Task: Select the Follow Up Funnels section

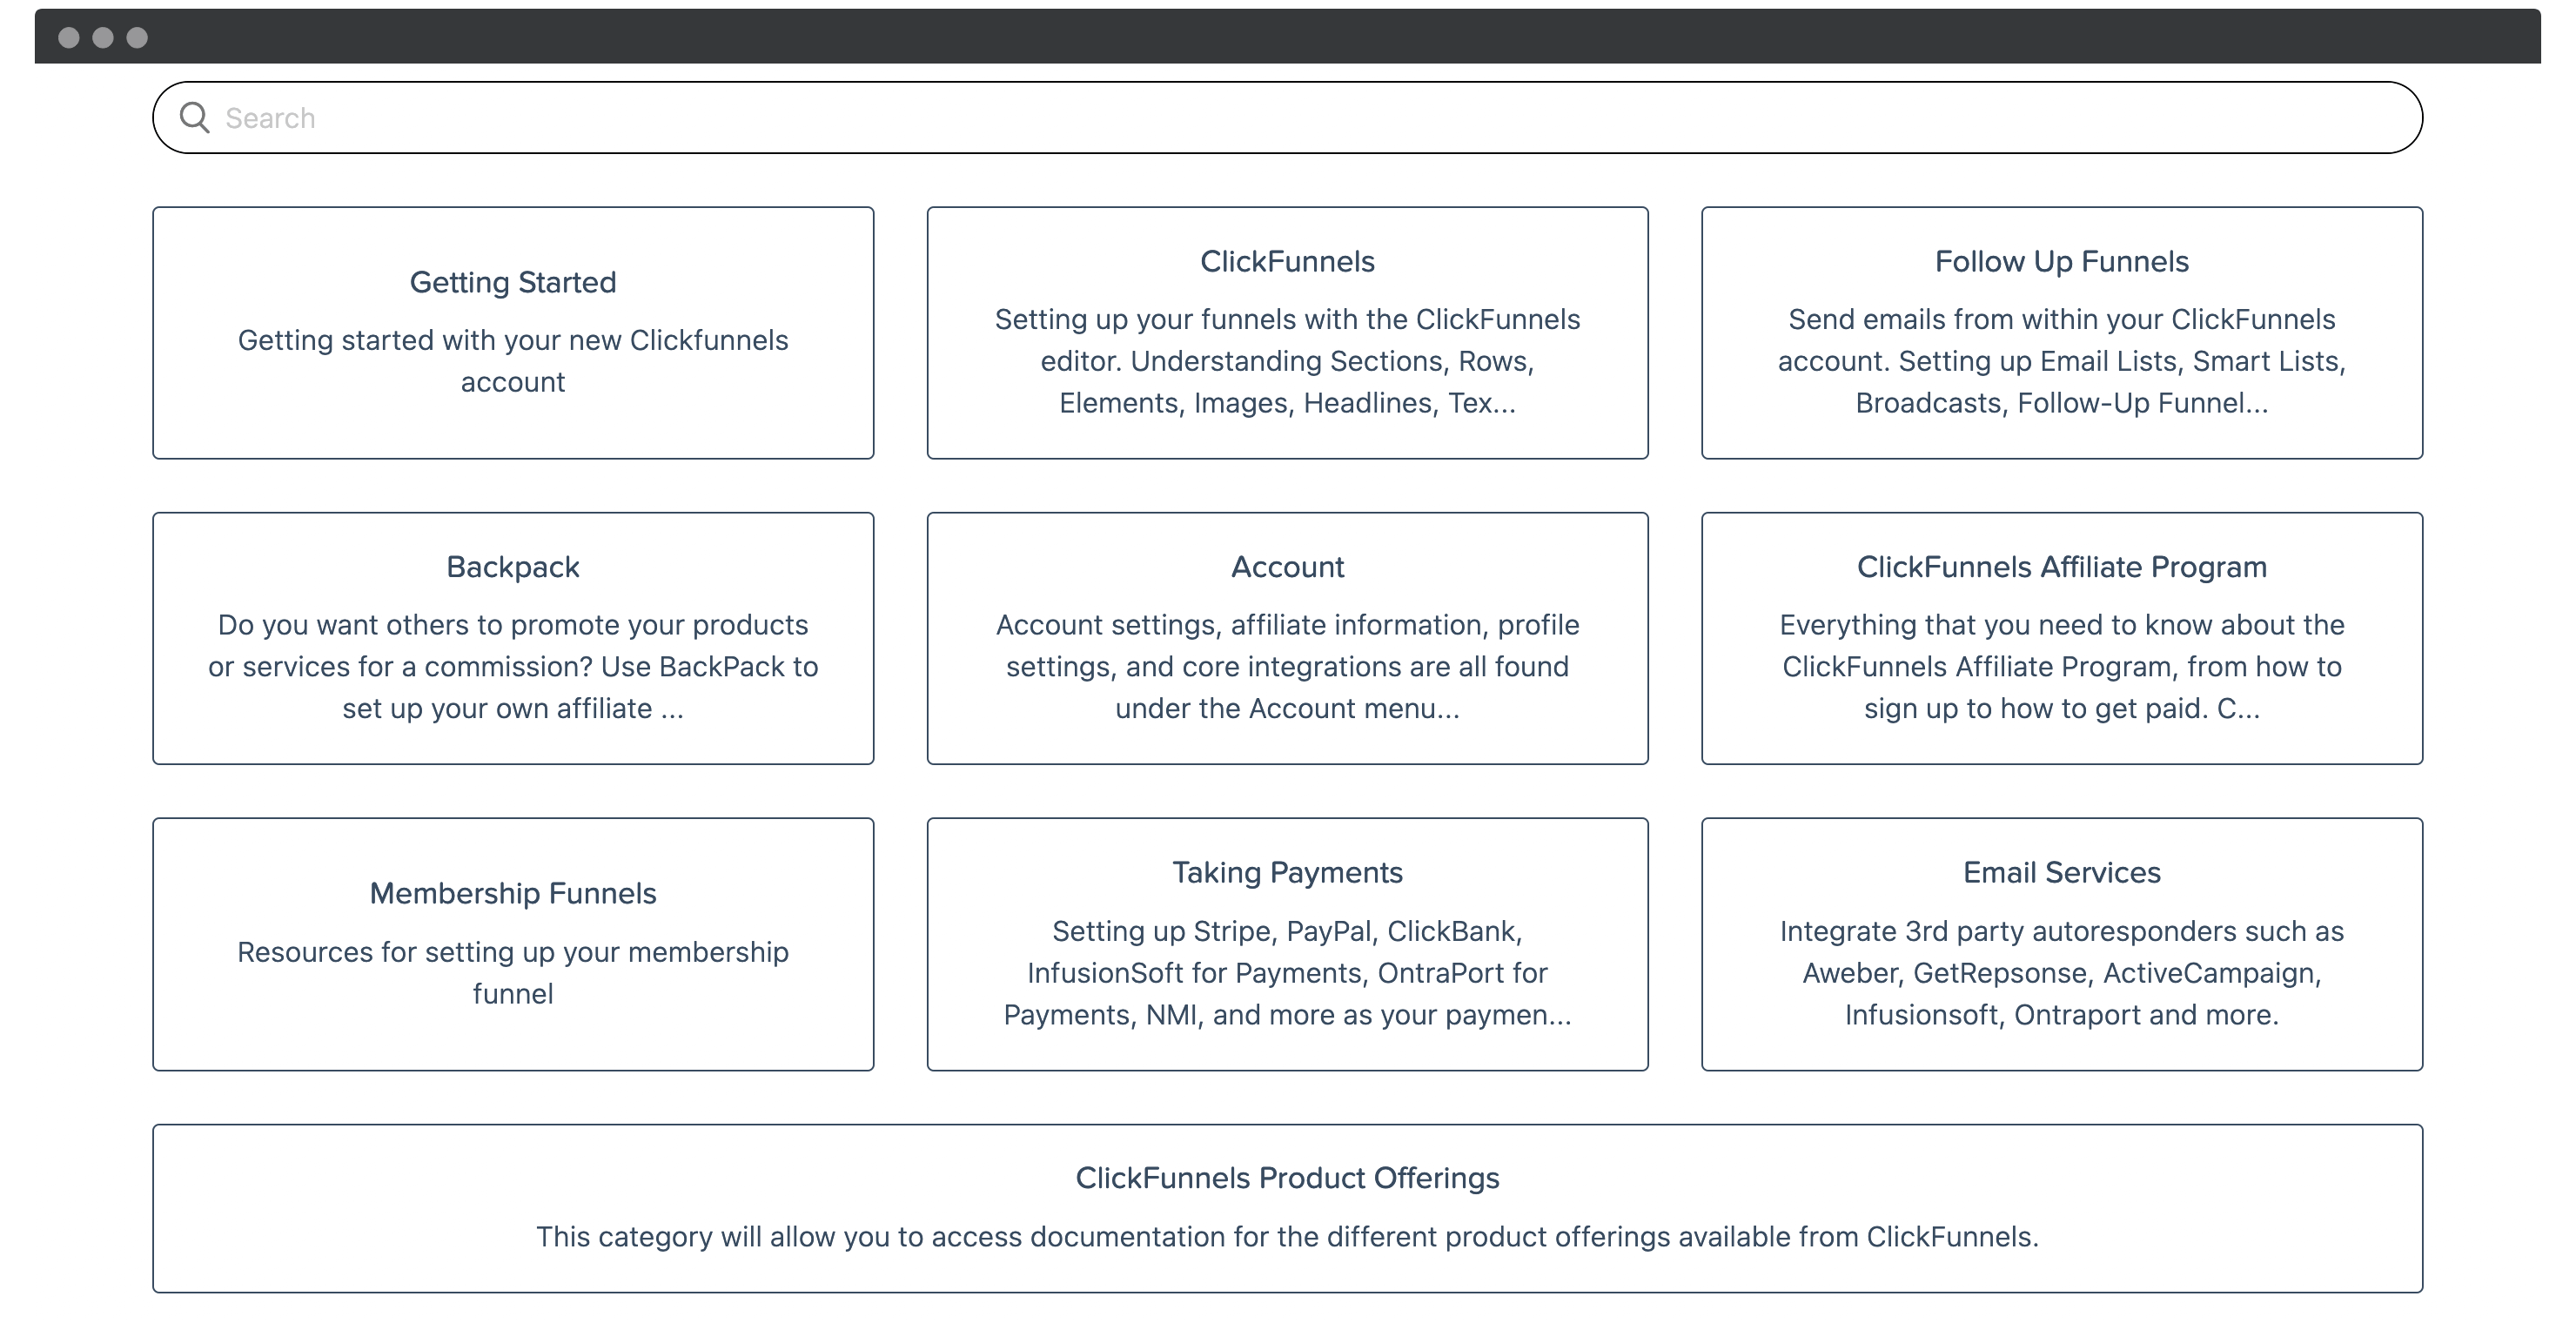Action: click(x=2061, y=332)
